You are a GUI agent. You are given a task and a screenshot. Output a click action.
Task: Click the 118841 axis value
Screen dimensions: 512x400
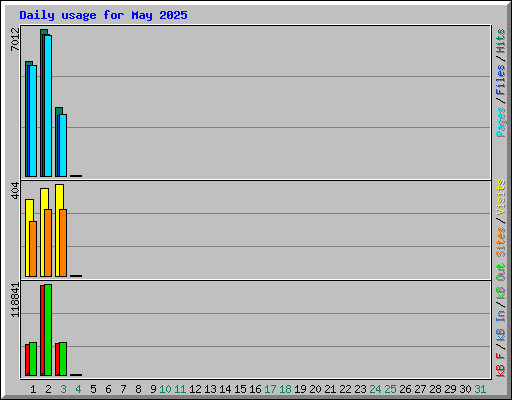coord(15,300)
